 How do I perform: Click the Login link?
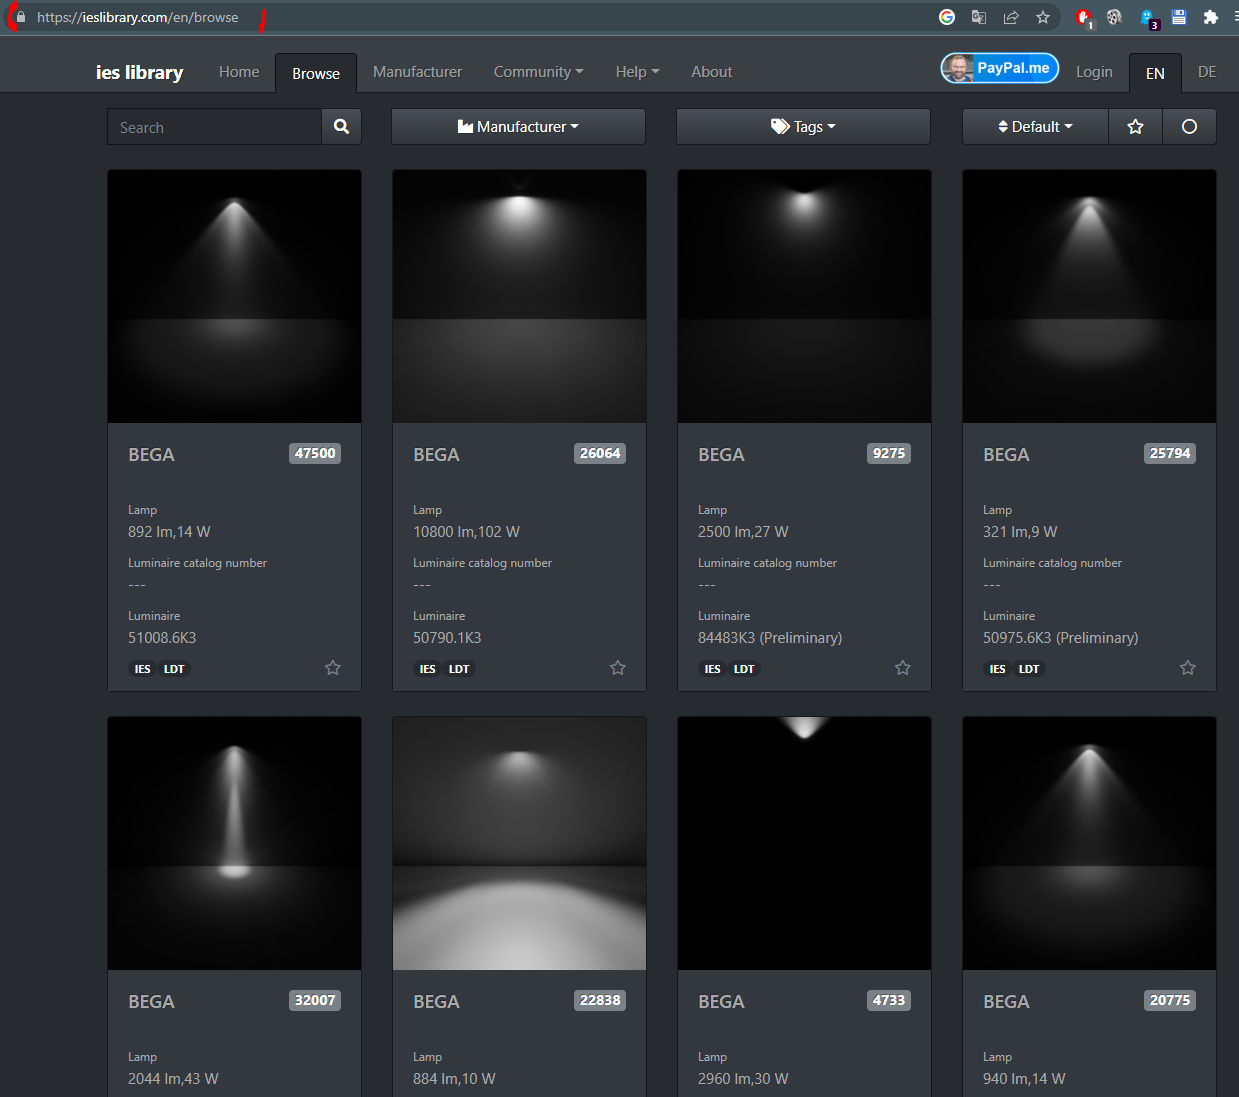click(x=1094, y=72)
